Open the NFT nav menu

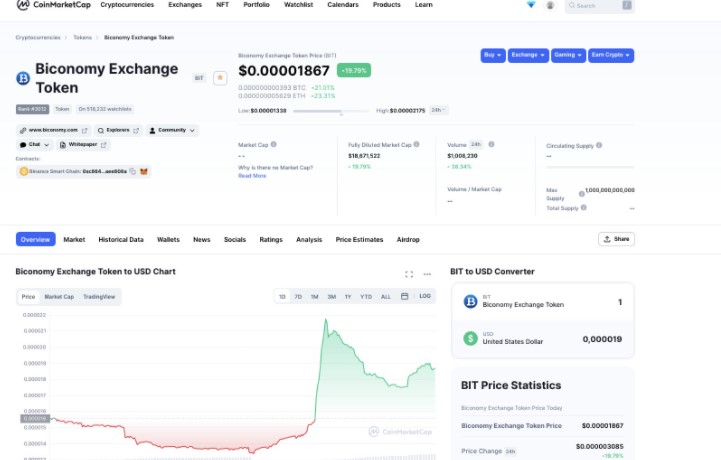point(223,5)
